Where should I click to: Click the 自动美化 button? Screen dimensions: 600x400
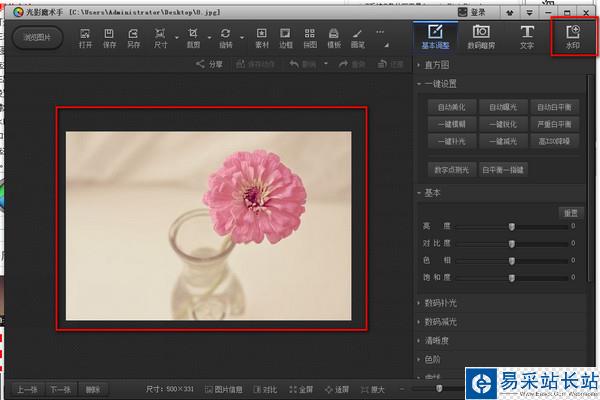click(453, 106)
